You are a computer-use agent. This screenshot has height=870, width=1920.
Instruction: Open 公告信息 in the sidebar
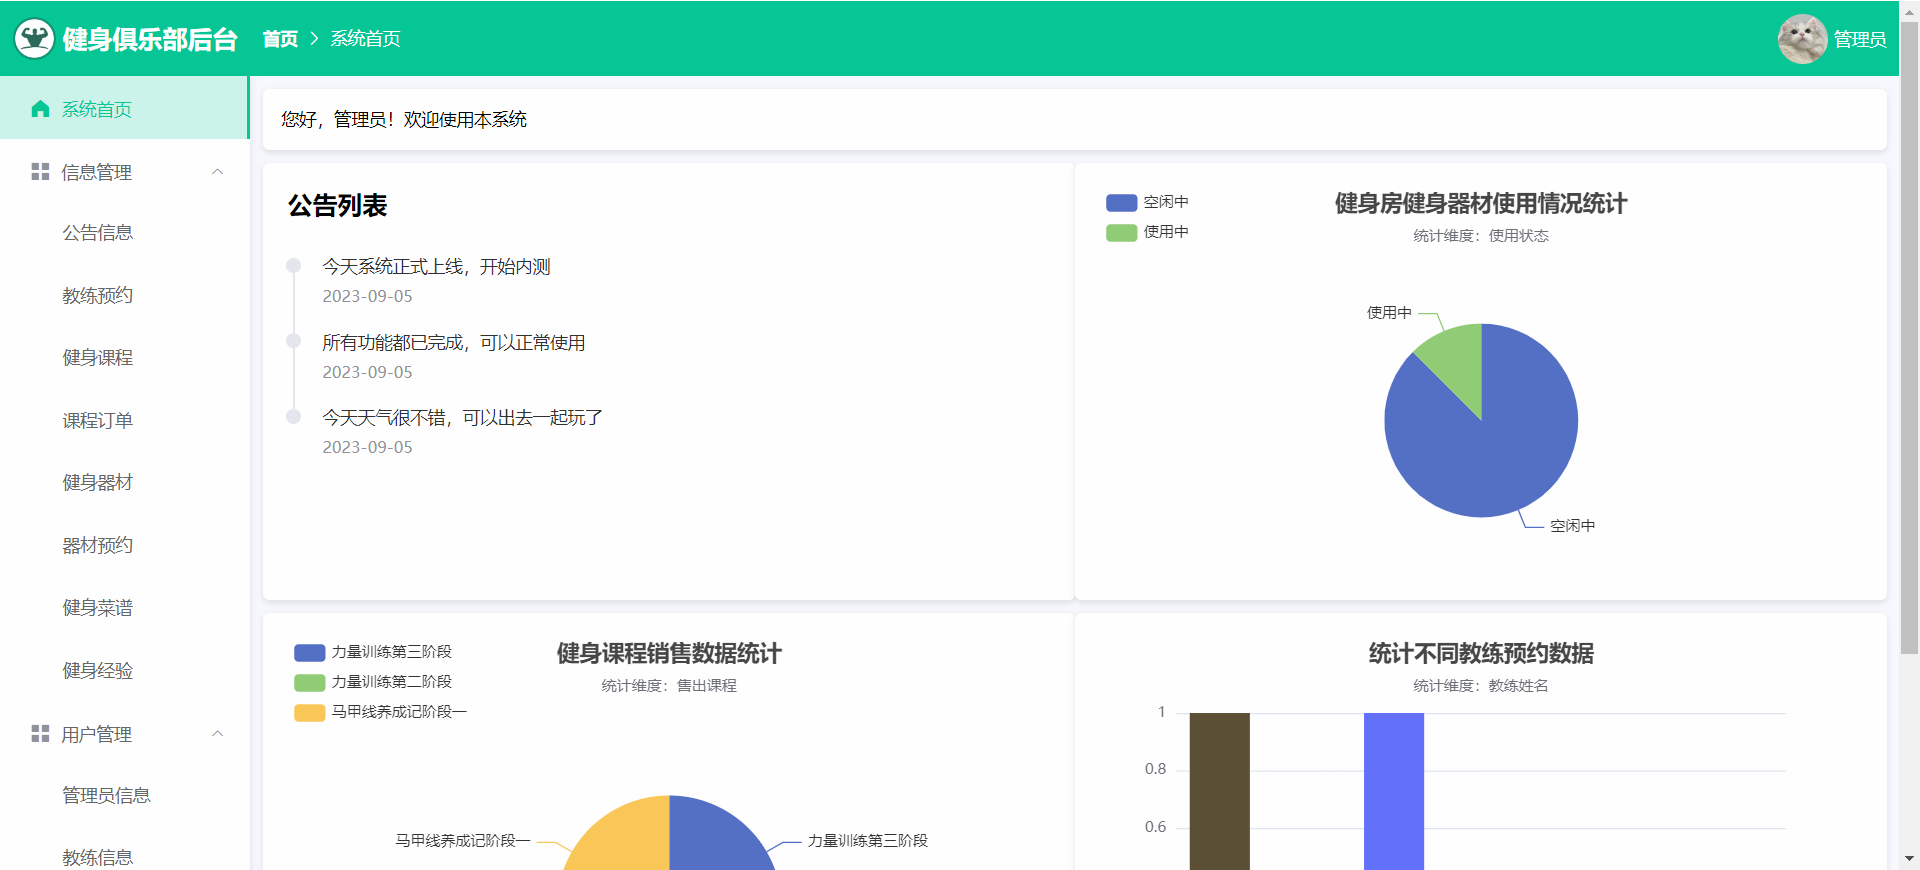point(124,233)
